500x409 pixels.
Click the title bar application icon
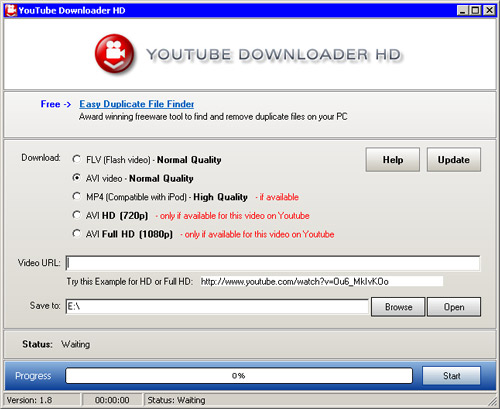[11, 10]
